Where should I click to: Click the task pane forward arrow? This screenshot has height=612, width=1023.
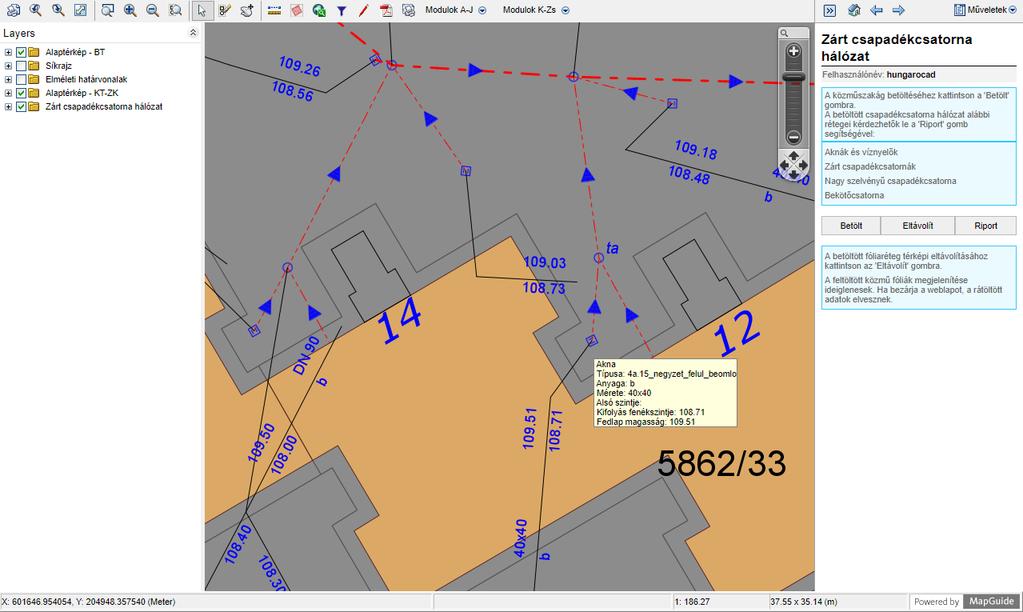[899, 10]
